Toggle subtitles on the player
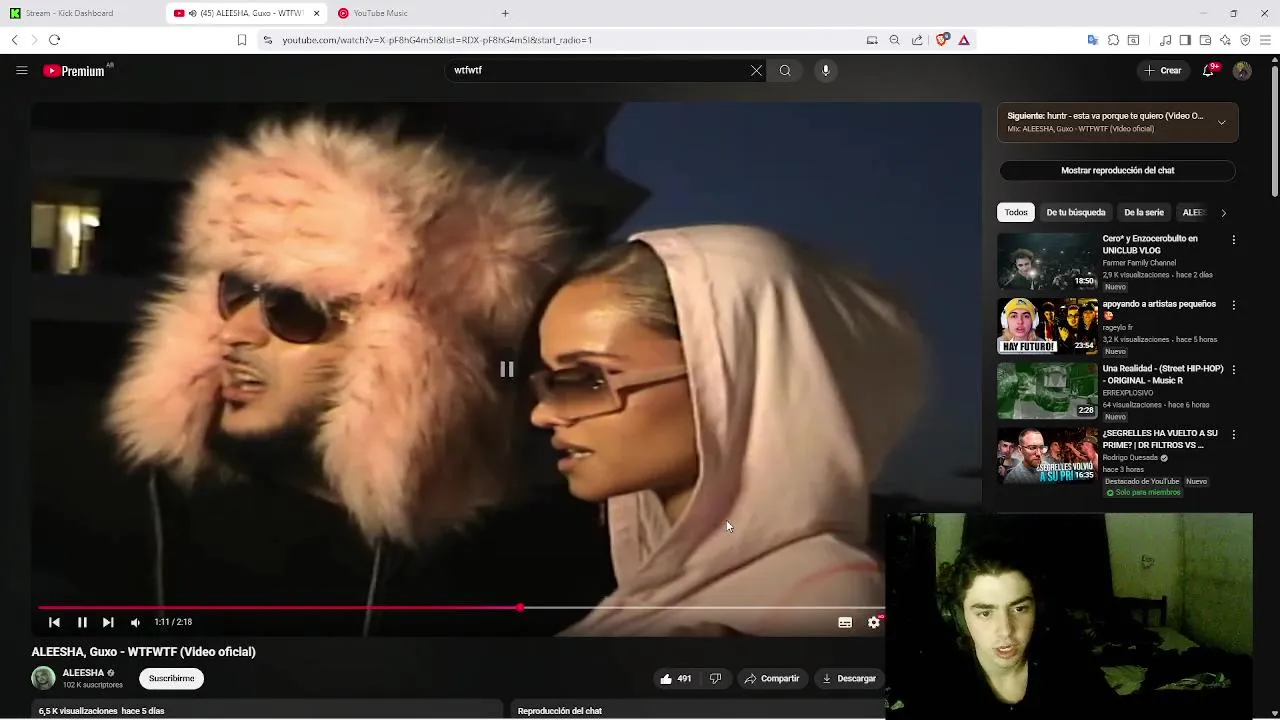The width and height of the screenshot is (1280, 720). 845,622
